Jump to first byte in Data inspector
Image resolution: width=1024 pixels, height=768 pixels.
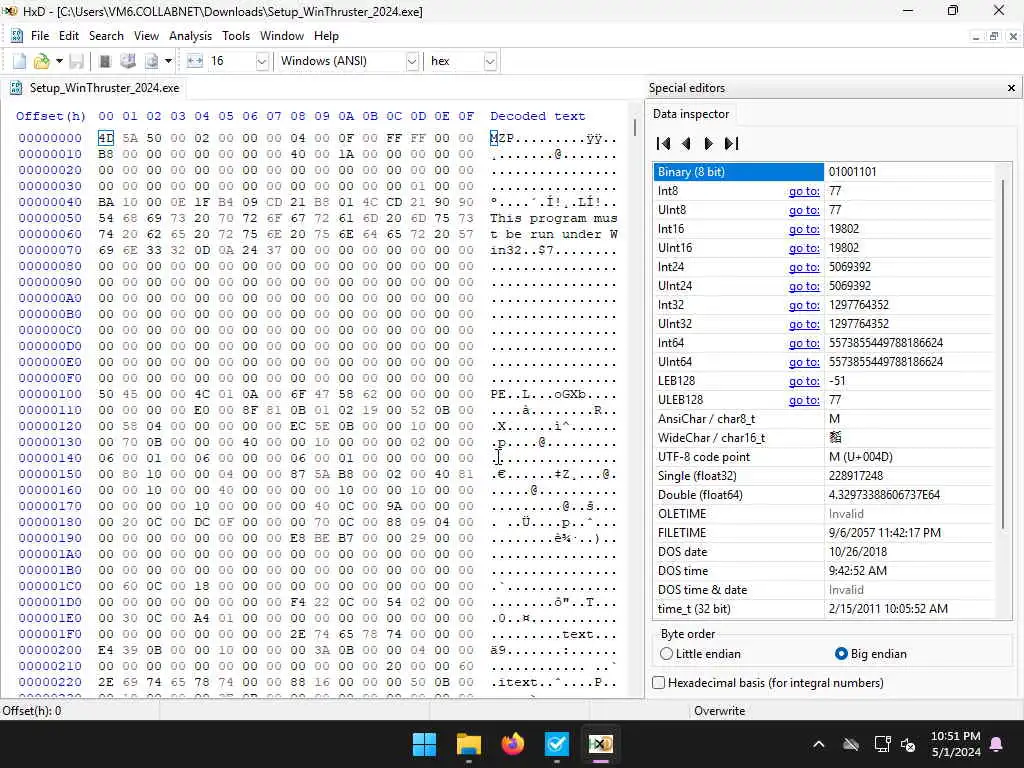[x=664, y=144]
